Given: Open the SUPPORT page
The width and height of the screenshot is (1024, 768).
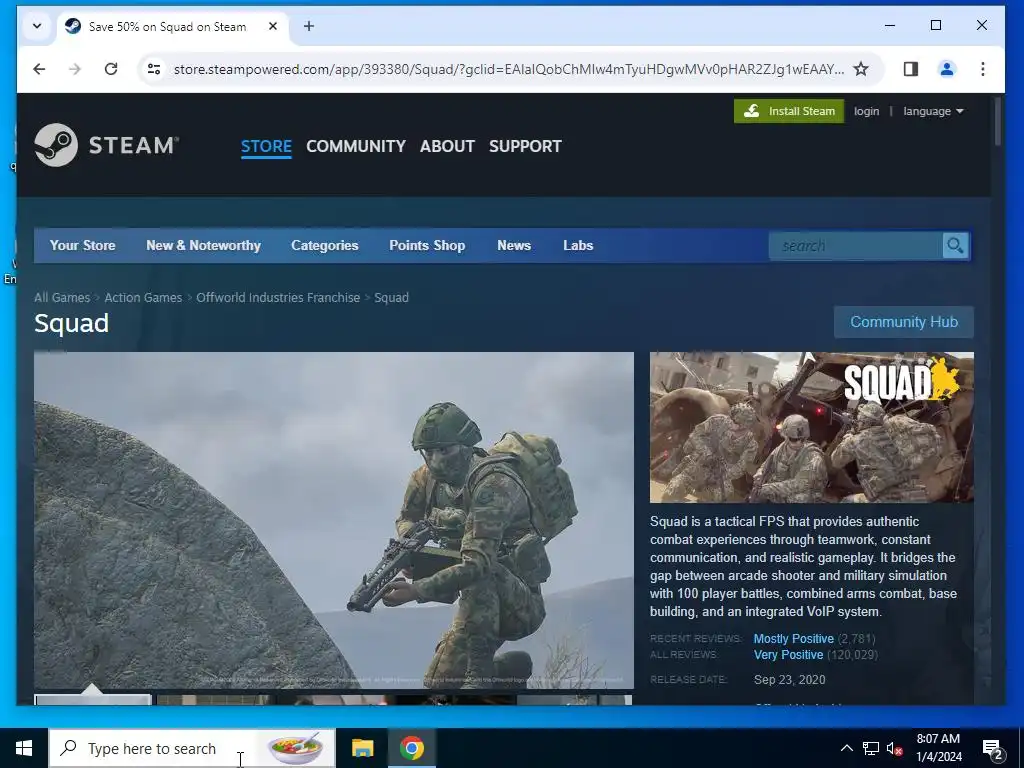Looking at the screenshot, I should click(x=525, y=146).
